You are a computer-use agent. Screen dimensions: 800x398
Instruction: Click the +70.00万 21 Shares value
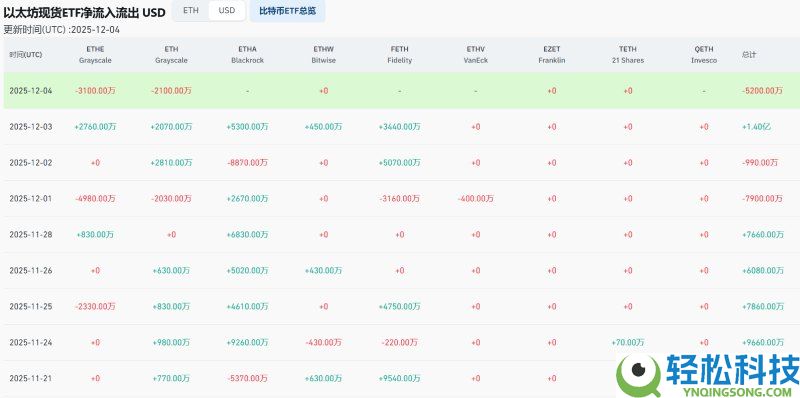pos(628,342)
